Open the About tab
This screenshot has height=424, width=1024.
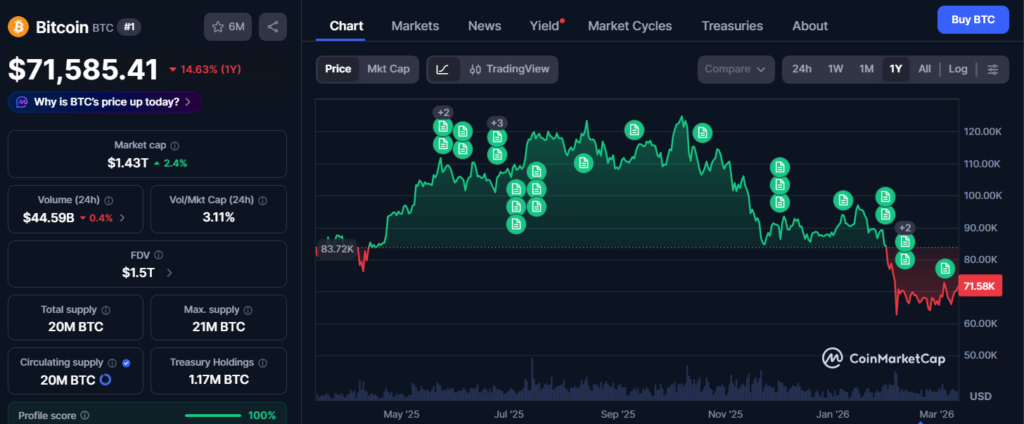[810, 26]
